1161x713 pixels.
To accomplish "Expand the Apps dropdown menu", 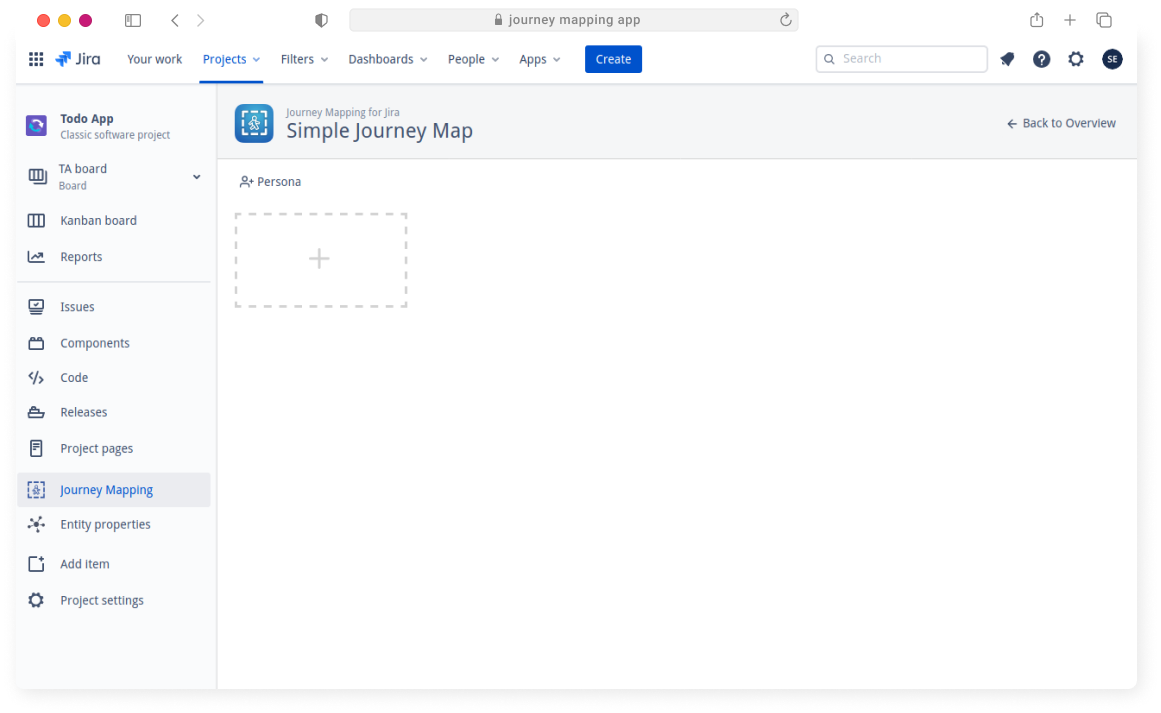I will pos(540,59).
